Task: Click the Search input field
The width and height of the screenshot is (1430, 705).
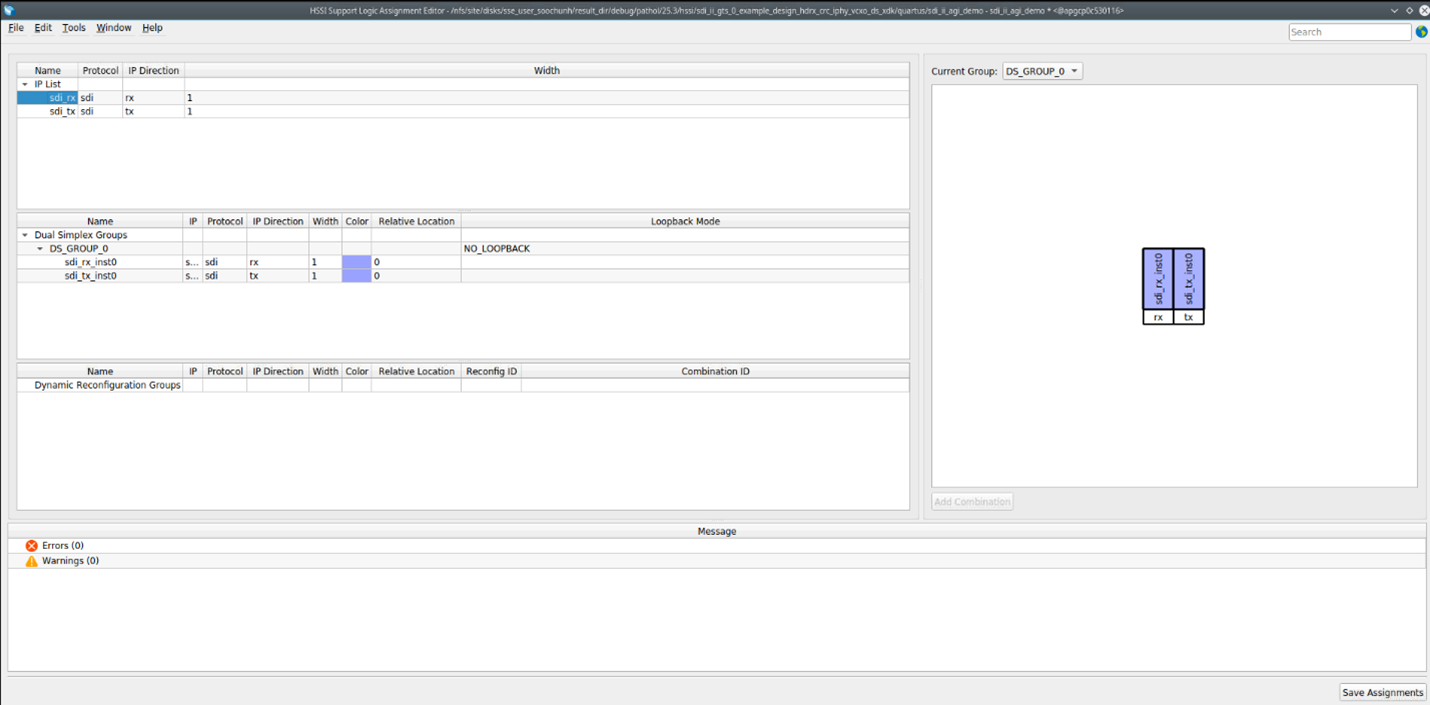Action: [1350, 32]
